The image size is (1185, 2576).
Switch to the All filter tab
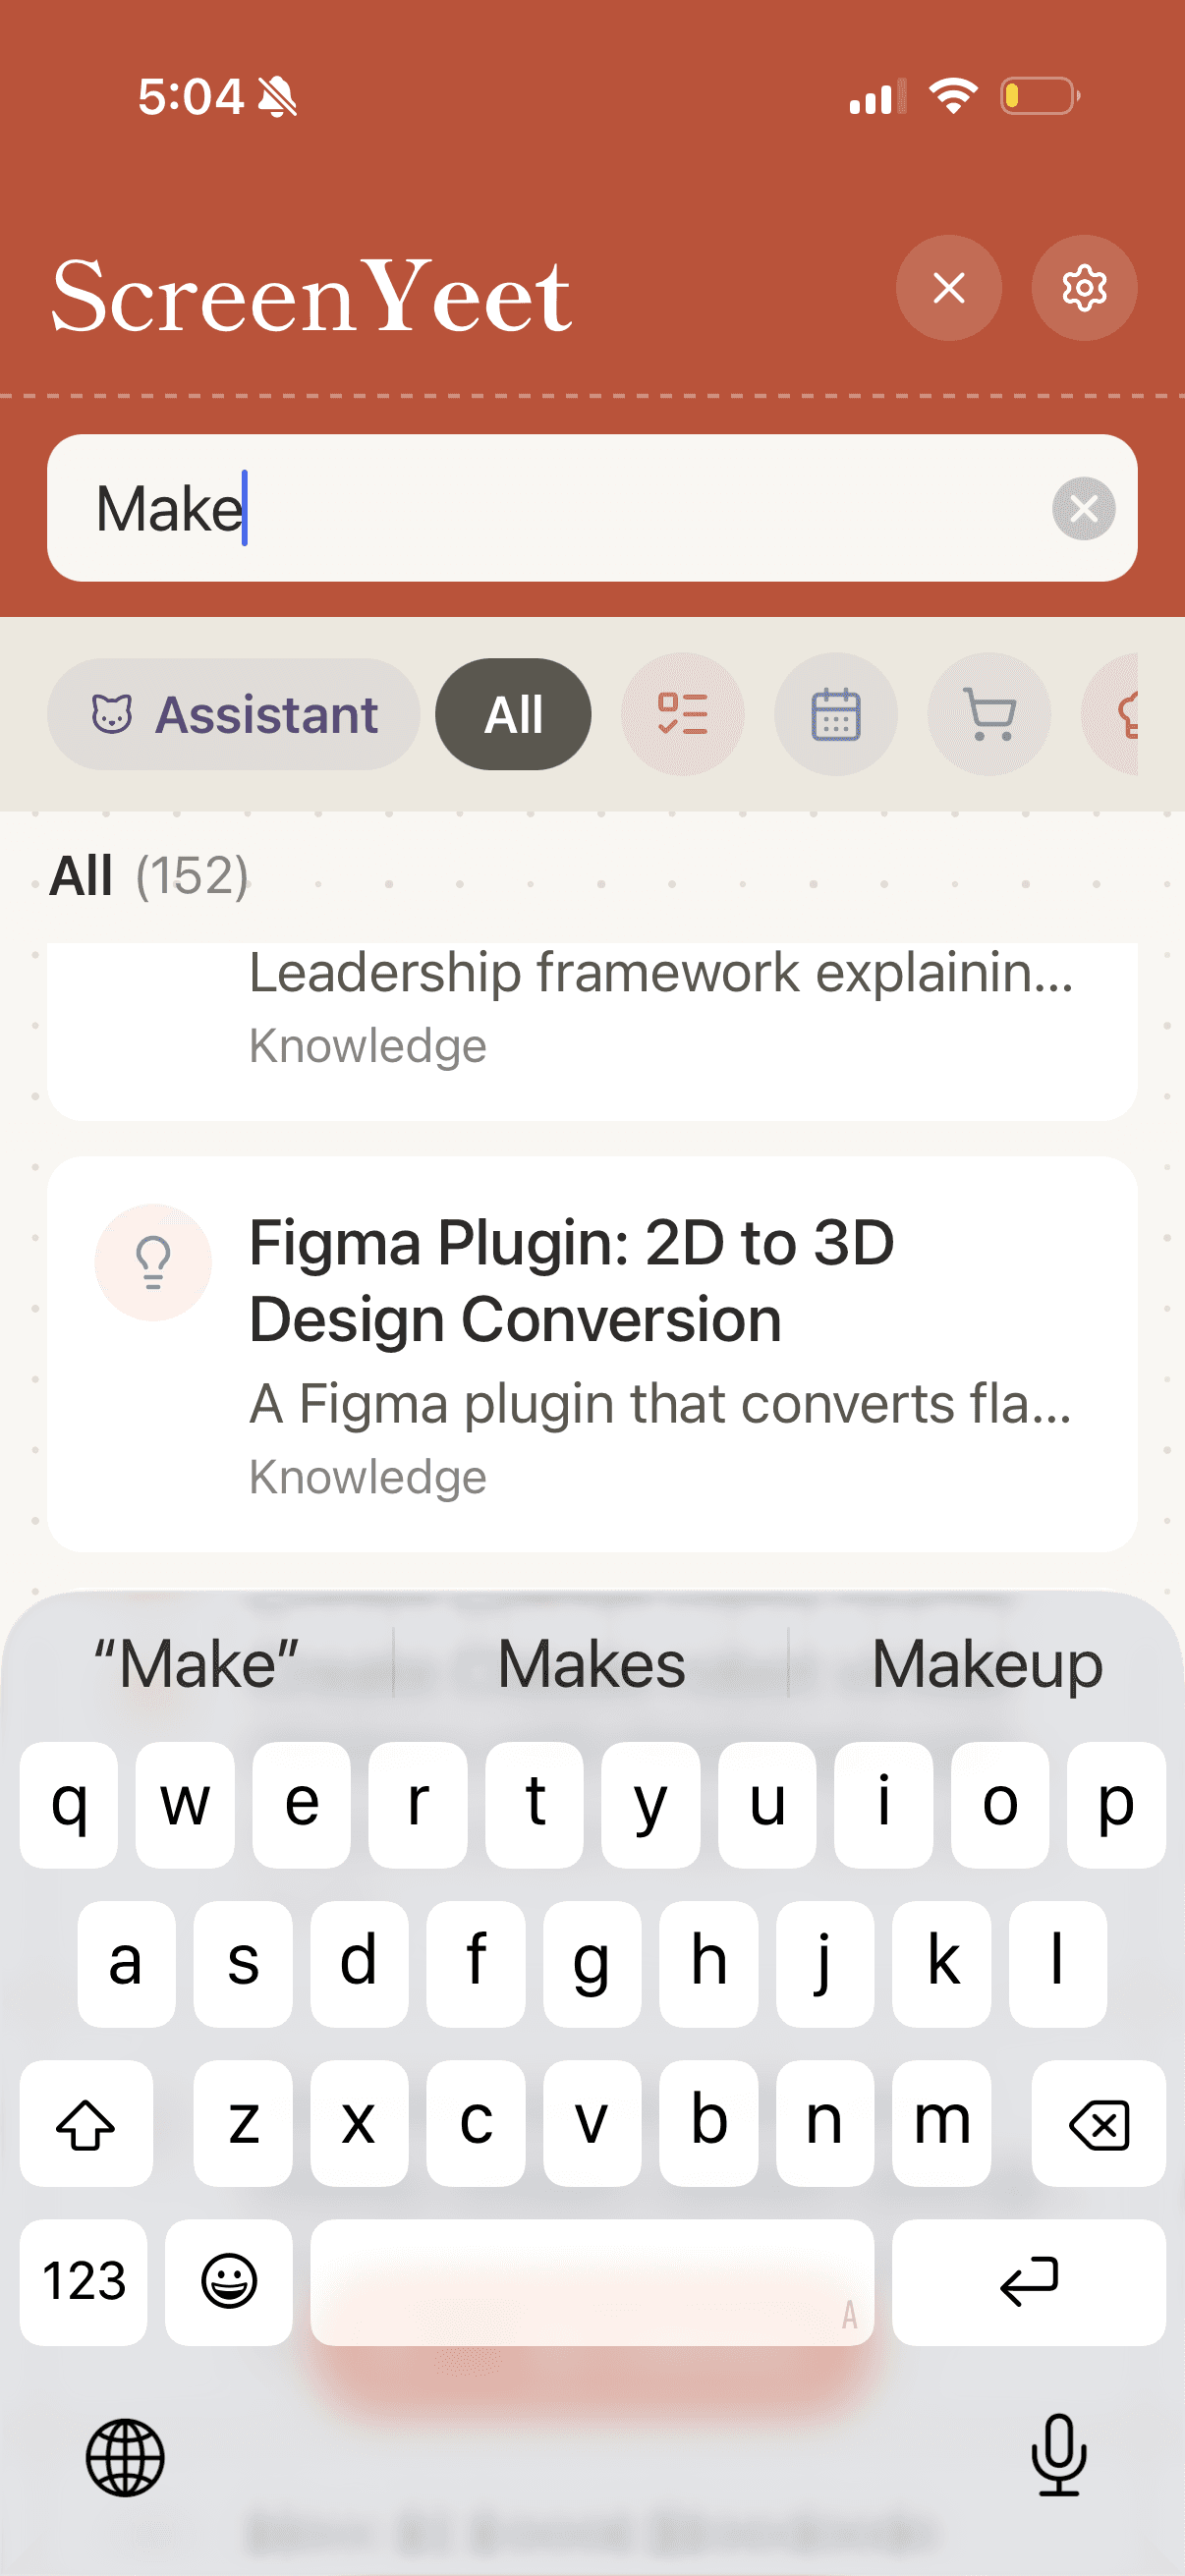[x=513, y=715]
